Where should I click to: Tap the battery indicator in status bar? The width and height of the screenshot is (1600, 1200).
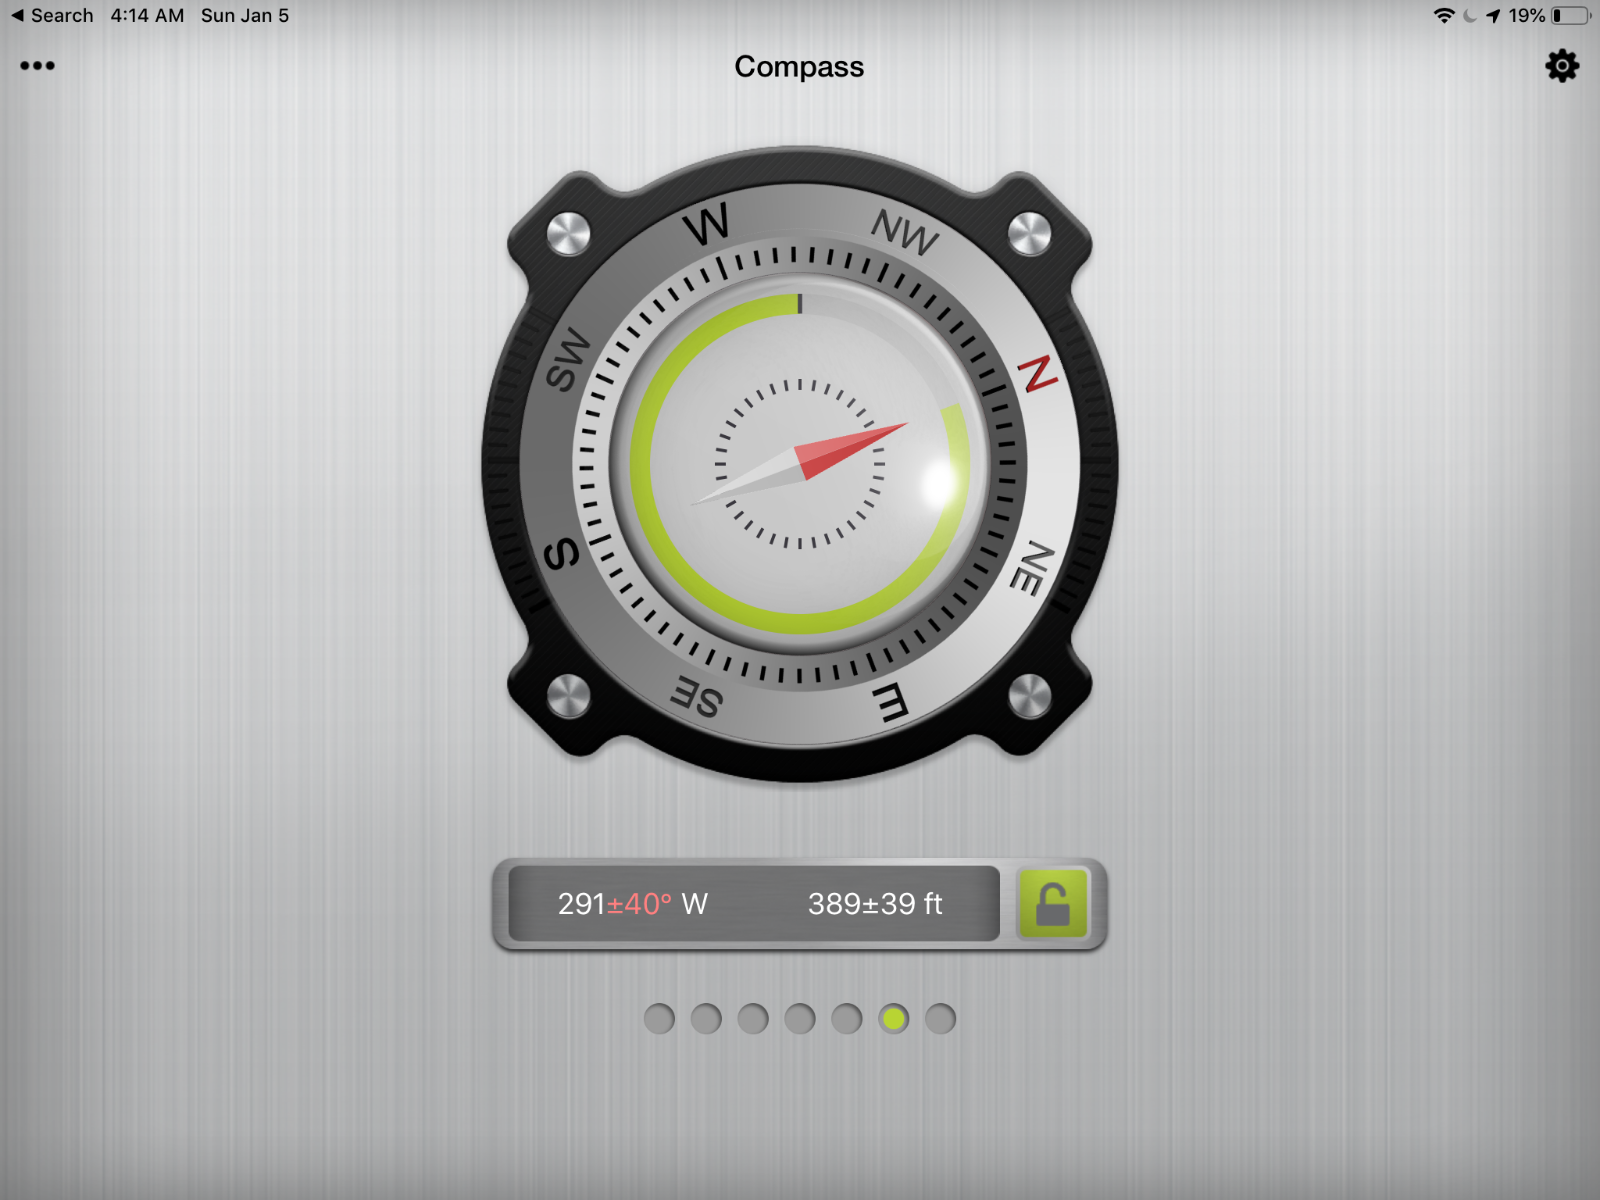click(x=1570, y=16)
